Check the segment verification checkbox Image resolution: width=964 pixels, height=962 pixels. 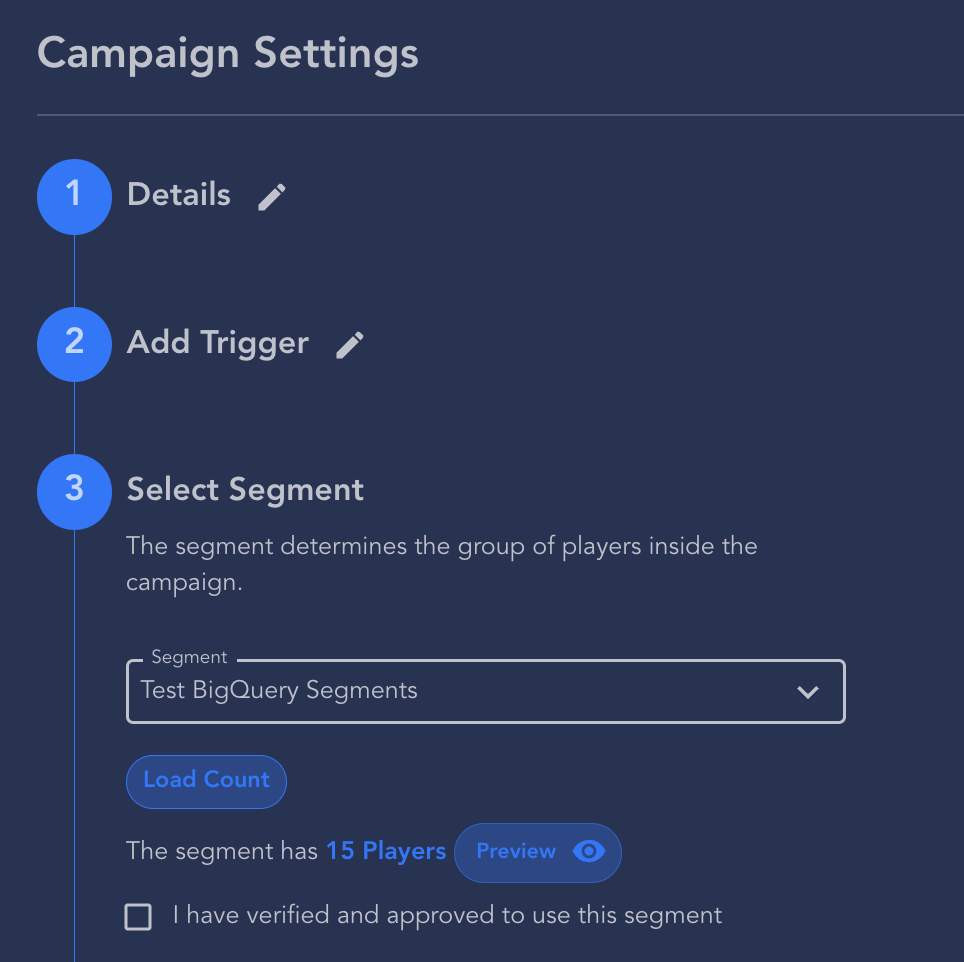click(x=138, y=917)
